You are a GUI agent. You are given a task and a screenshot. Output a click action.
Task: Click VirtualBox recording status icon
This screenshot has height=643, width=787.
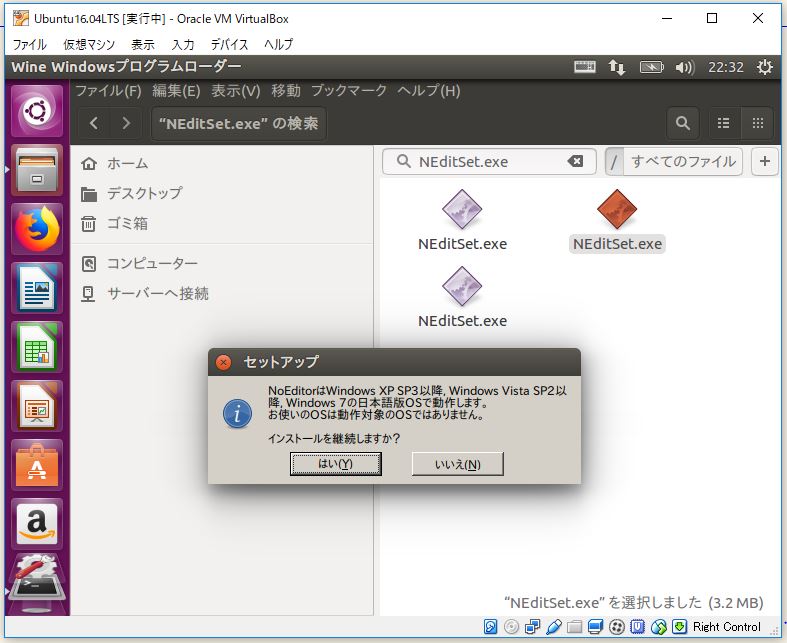617,627
